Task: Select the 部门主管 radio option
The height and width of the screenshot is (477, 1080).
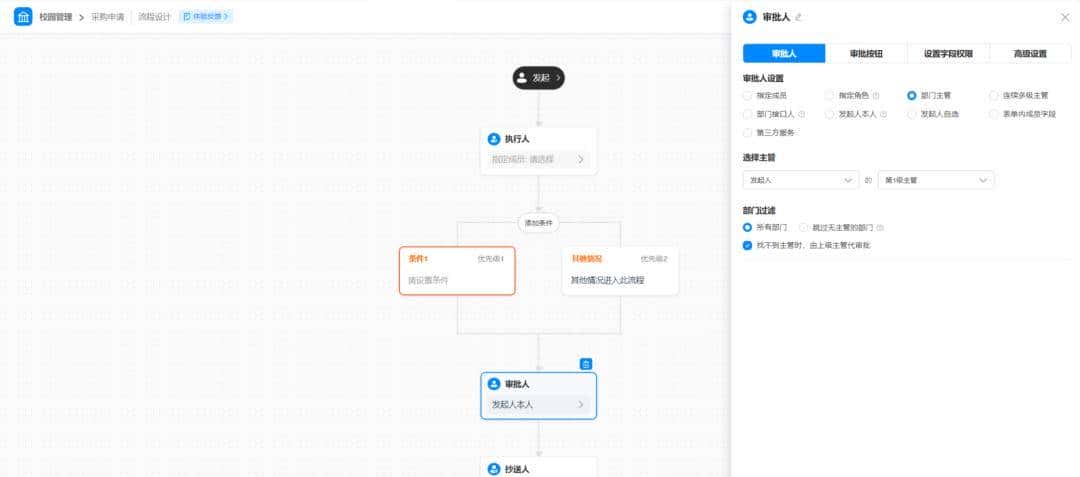Action: pyautogui.click(x=911, y=96)
